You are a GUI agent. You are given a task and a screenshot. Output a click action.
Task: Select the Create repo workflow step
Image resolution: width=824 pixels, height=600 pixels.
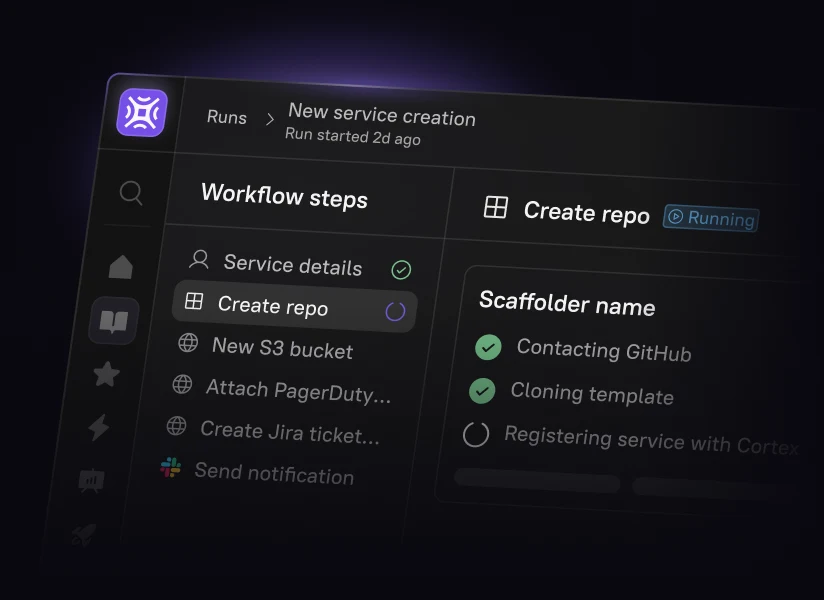click(x=272, y=306)
